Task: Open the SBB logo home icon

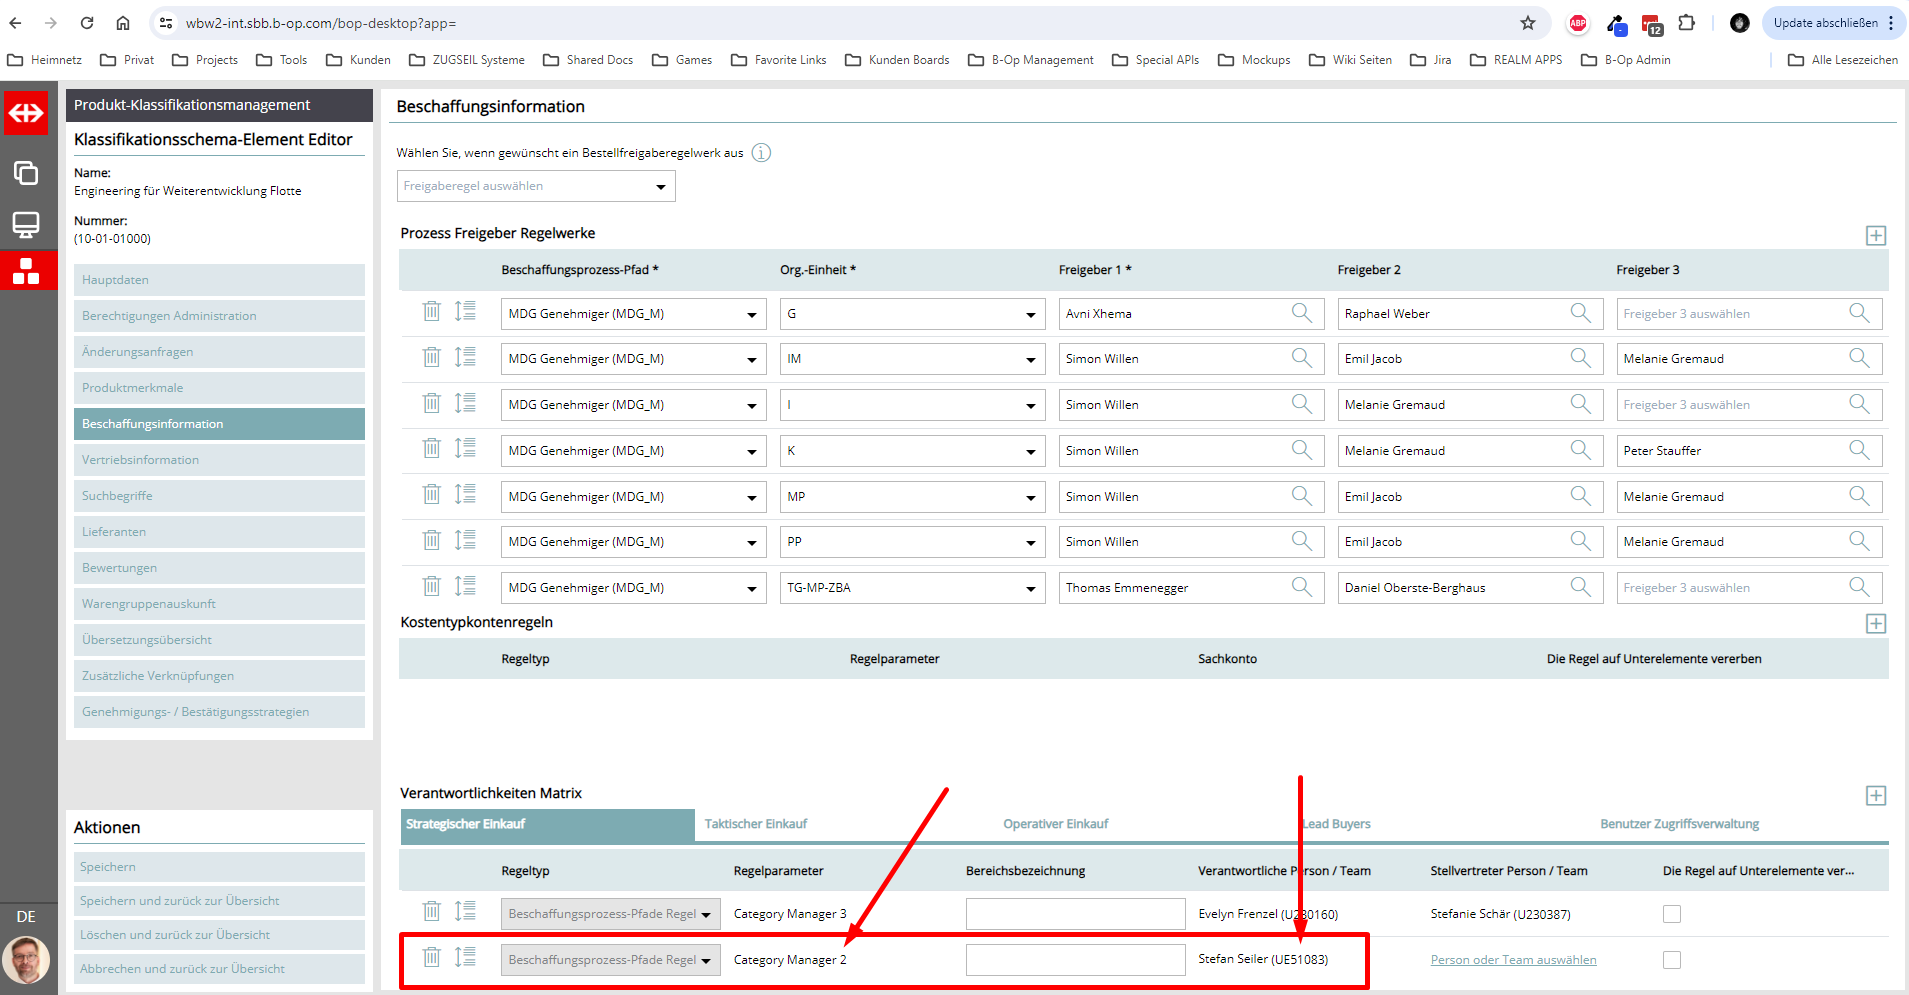Action: point(26,113)
